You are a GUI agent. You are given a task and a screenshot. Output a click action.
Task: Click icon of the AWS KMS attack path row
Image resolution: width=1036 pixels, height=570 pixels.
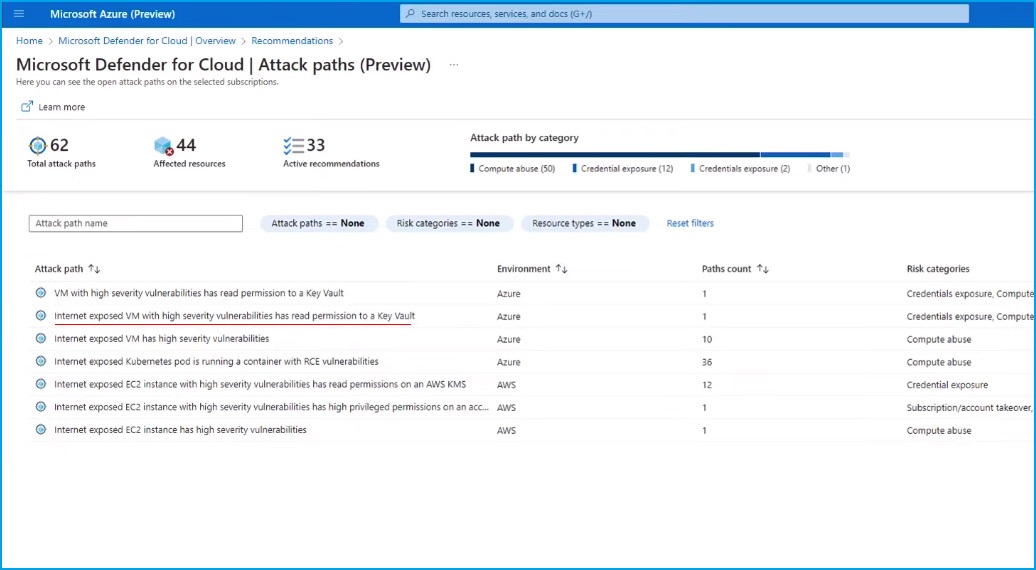[41, 384]
